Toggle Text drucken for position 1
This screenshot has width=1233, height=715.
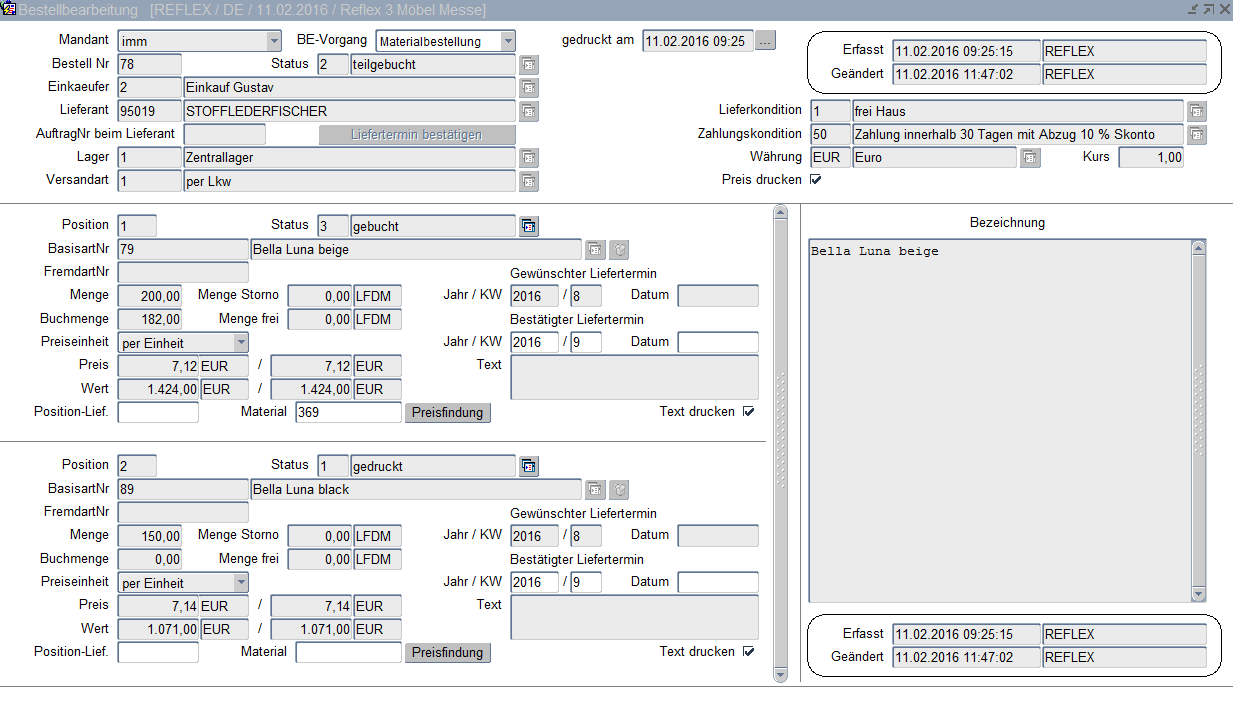tap(748, 412)
